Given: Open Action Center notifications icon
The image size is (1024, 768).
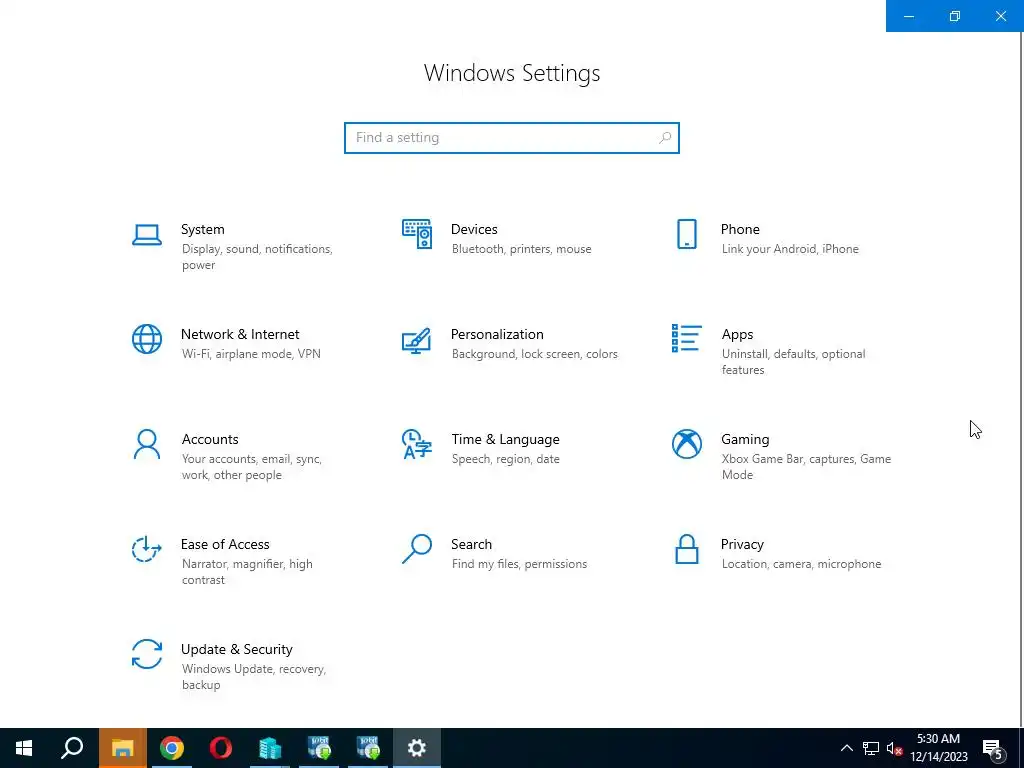Looking at the screenshot, I should click(x=994, y=748).
